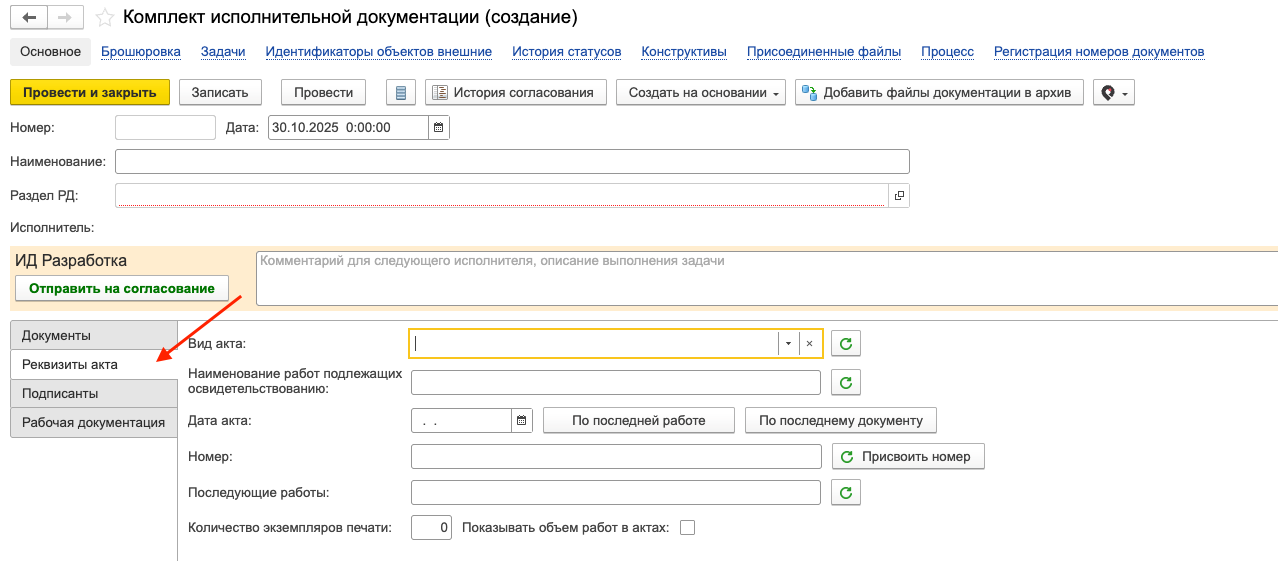This screenshot has width=1278, height=561.
Task: Open calendar picker for the Дата field
Action: (438, 127)
